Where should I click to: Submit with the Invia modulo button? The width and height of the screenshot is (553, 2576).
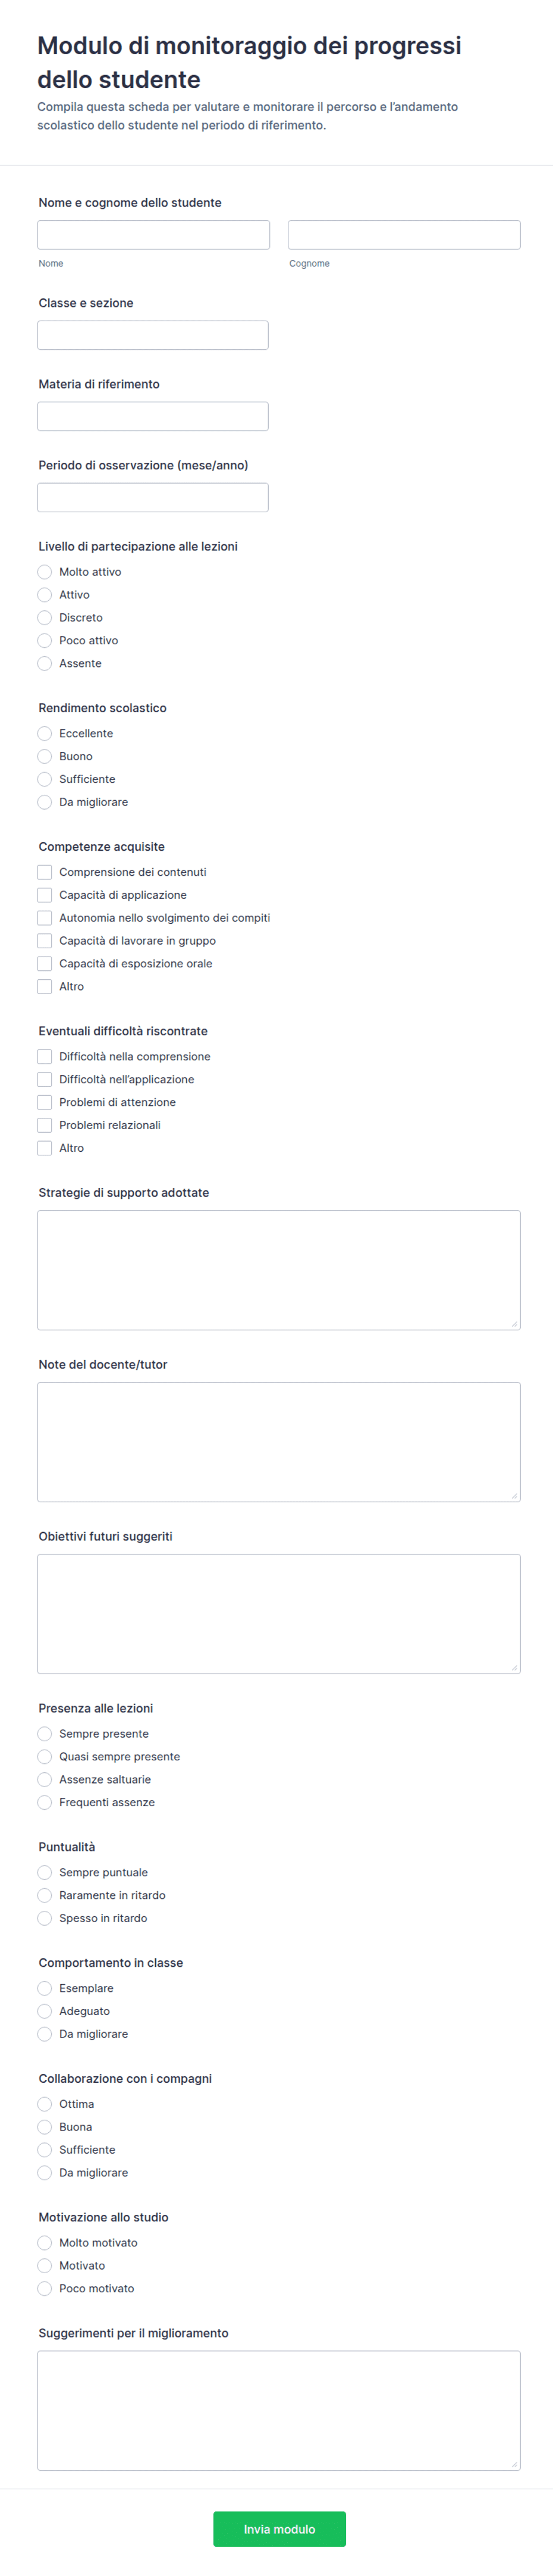coord(279,2529)
